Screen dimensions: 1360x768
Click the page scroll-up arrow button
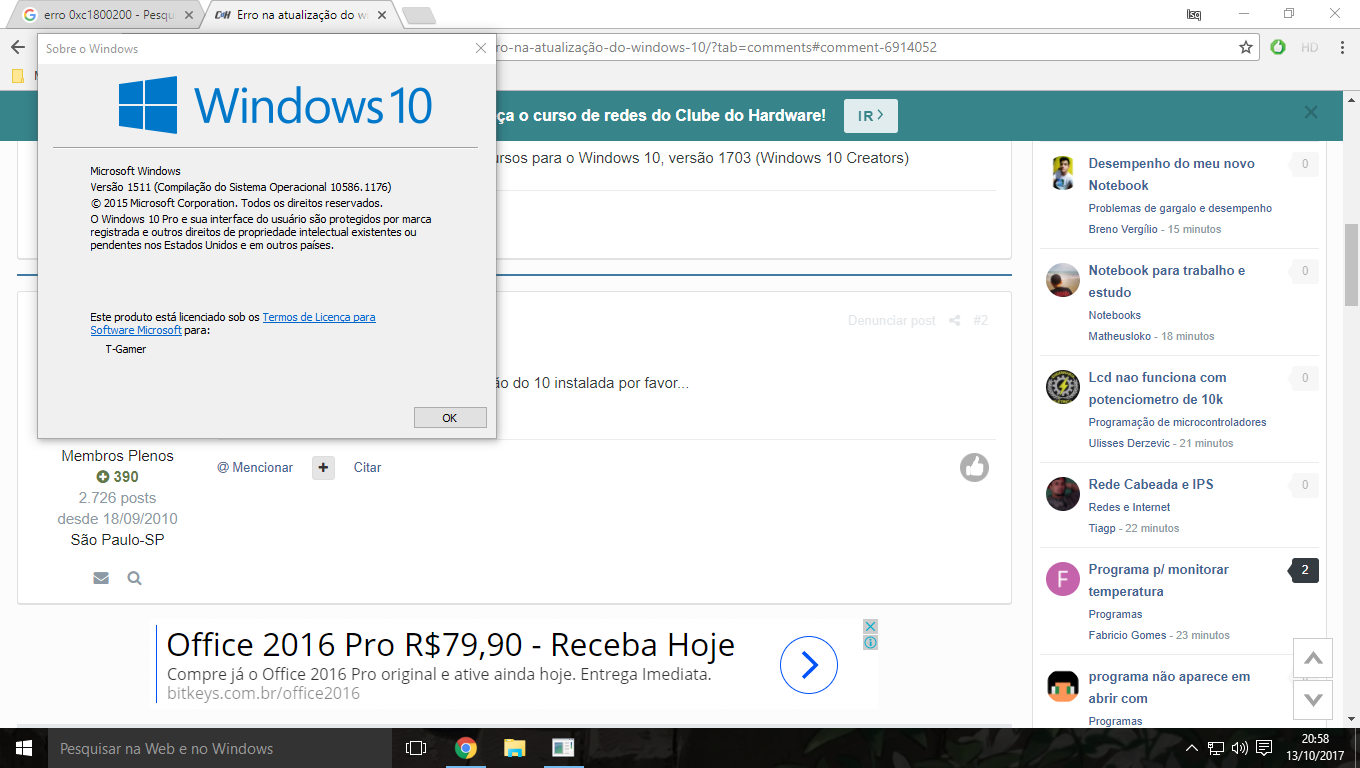click(x=1314, y=658)
